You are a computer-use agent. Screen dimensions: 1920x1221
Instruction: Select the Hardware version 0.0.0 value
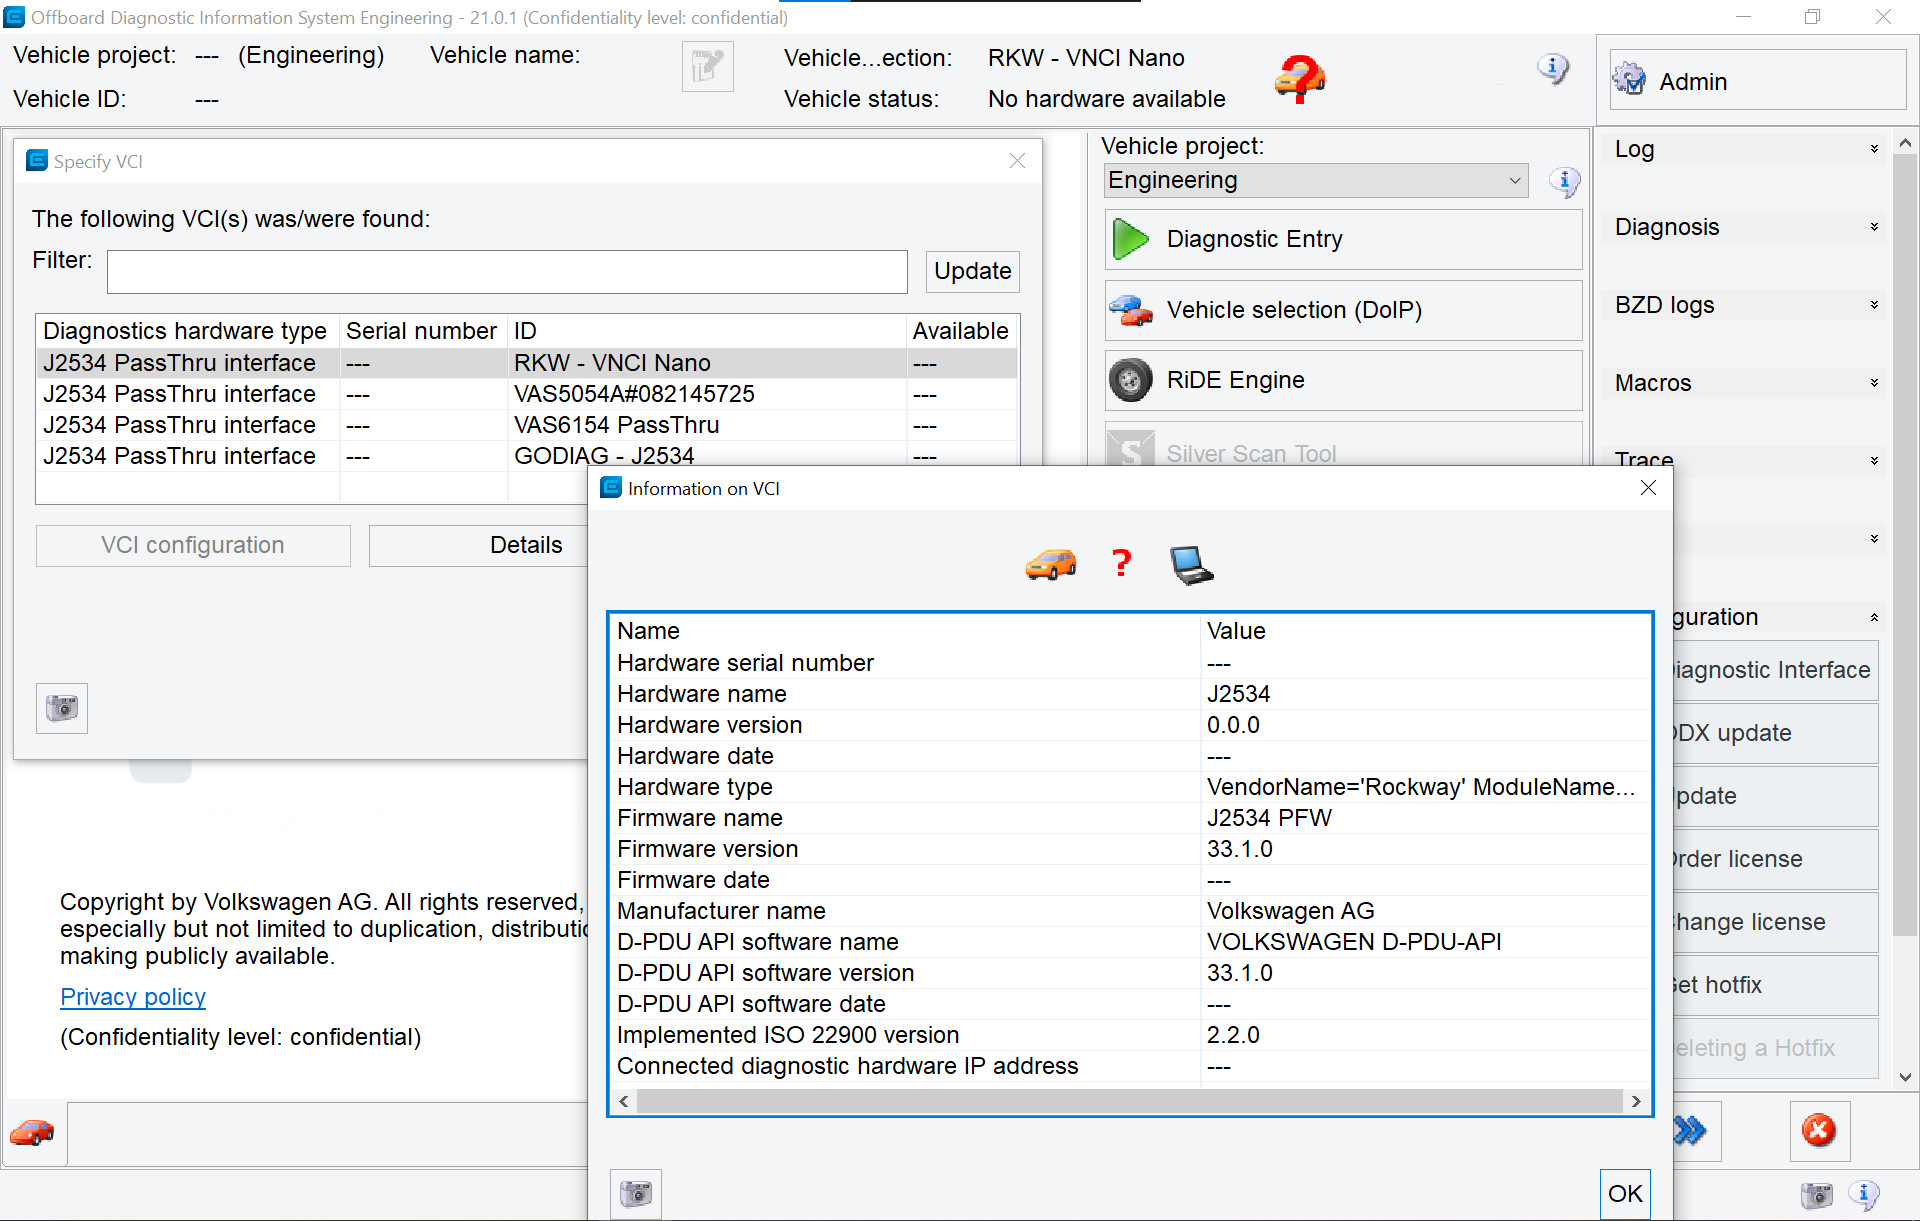point(1233,725)
